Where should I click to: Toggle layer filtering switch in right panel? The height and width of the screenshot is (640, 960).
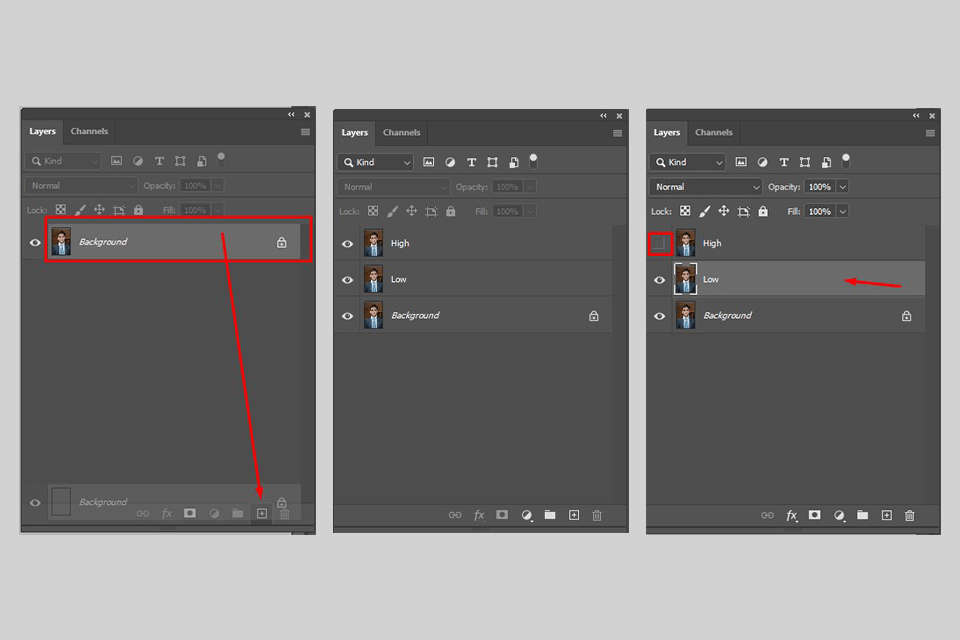click(846, 161)
